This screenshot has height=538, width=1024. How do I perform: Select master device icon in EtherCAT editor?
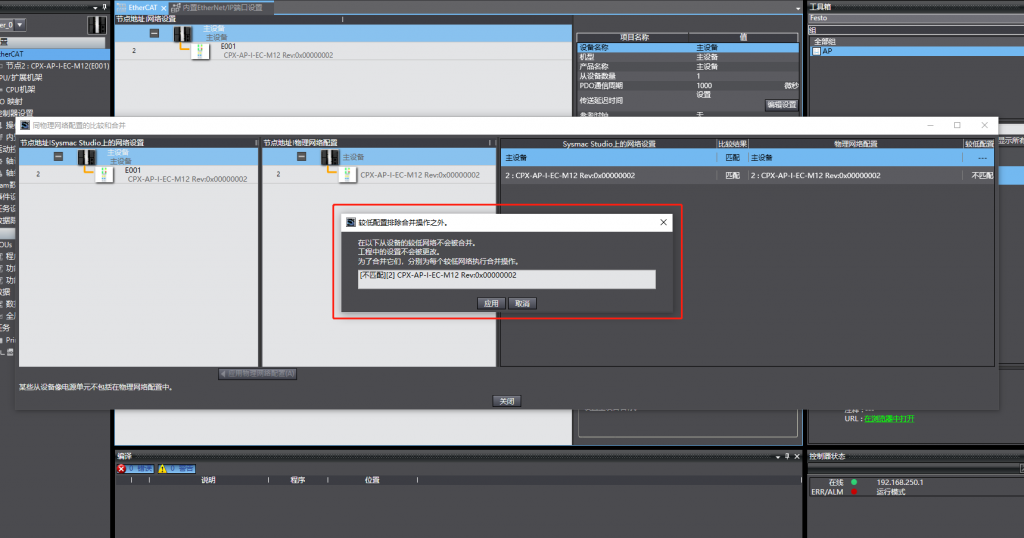(182, 34)
